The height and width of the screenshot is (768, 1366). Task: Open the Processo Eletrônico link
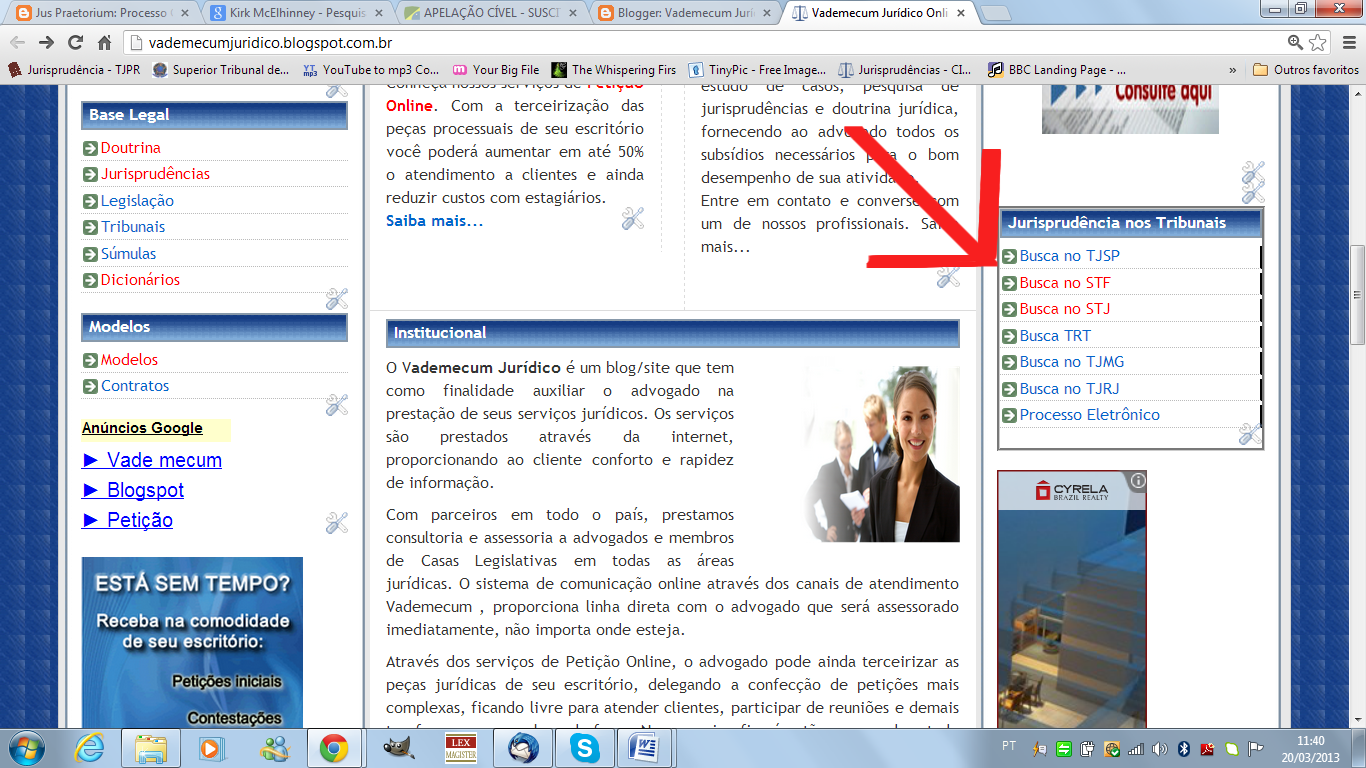coord(1090,415)
